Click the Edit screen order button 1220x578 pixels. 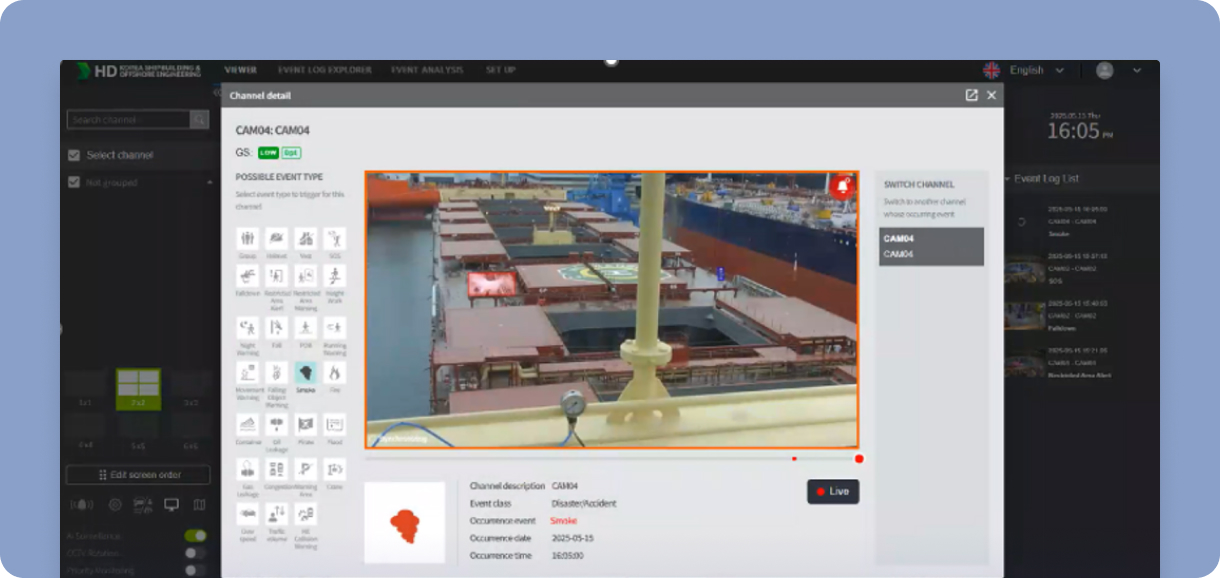[138, 475]
